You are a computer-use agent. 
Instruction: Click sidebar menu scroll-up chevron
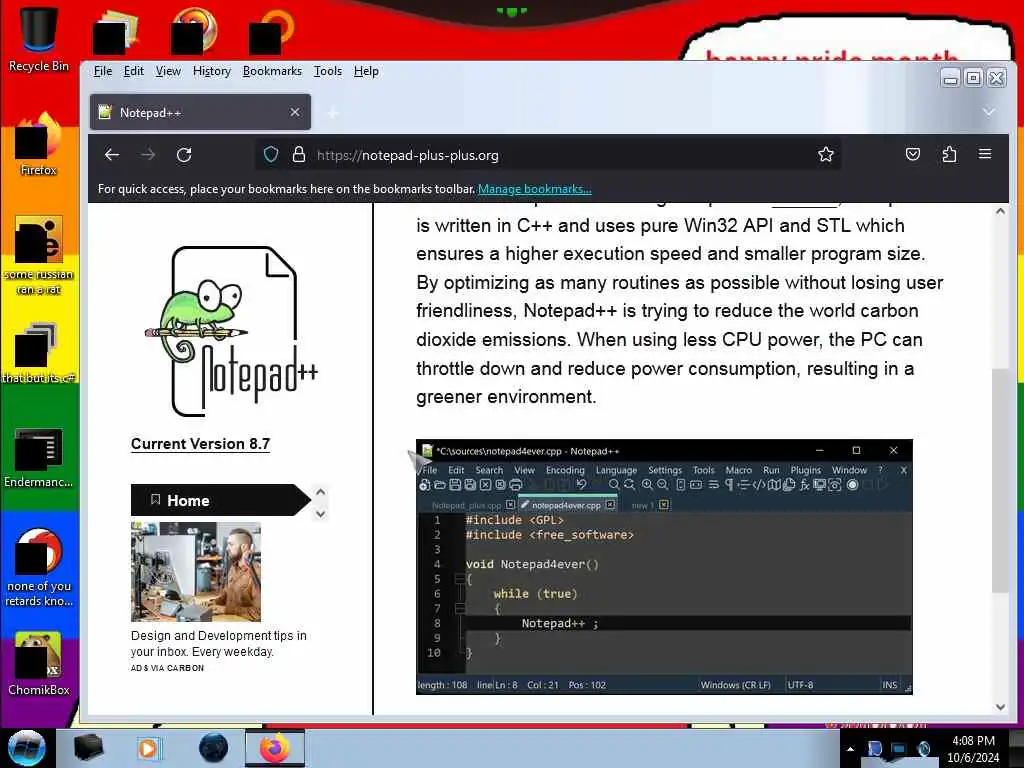click(x=320, y=492)
